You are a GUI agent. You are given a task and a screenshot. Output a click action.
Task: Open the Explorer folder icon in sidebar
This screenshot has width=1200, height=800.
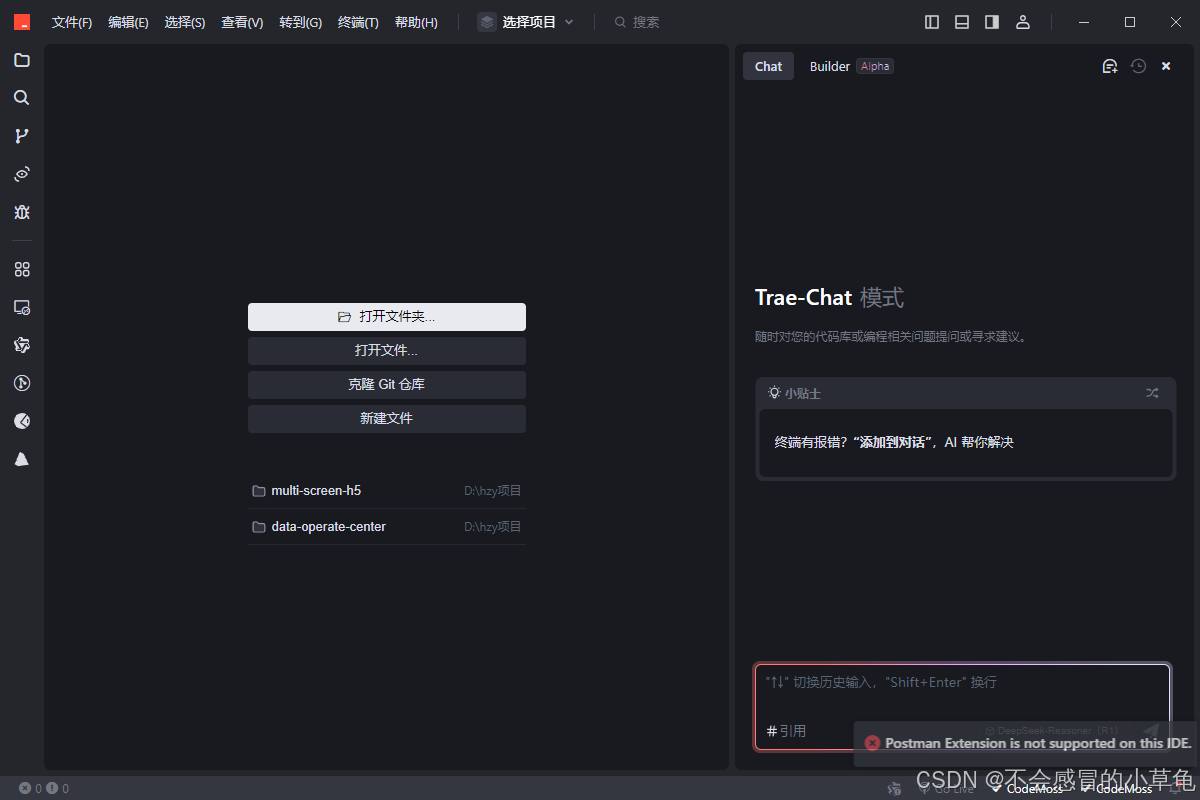pyautogui.click(x=21, y=60)
